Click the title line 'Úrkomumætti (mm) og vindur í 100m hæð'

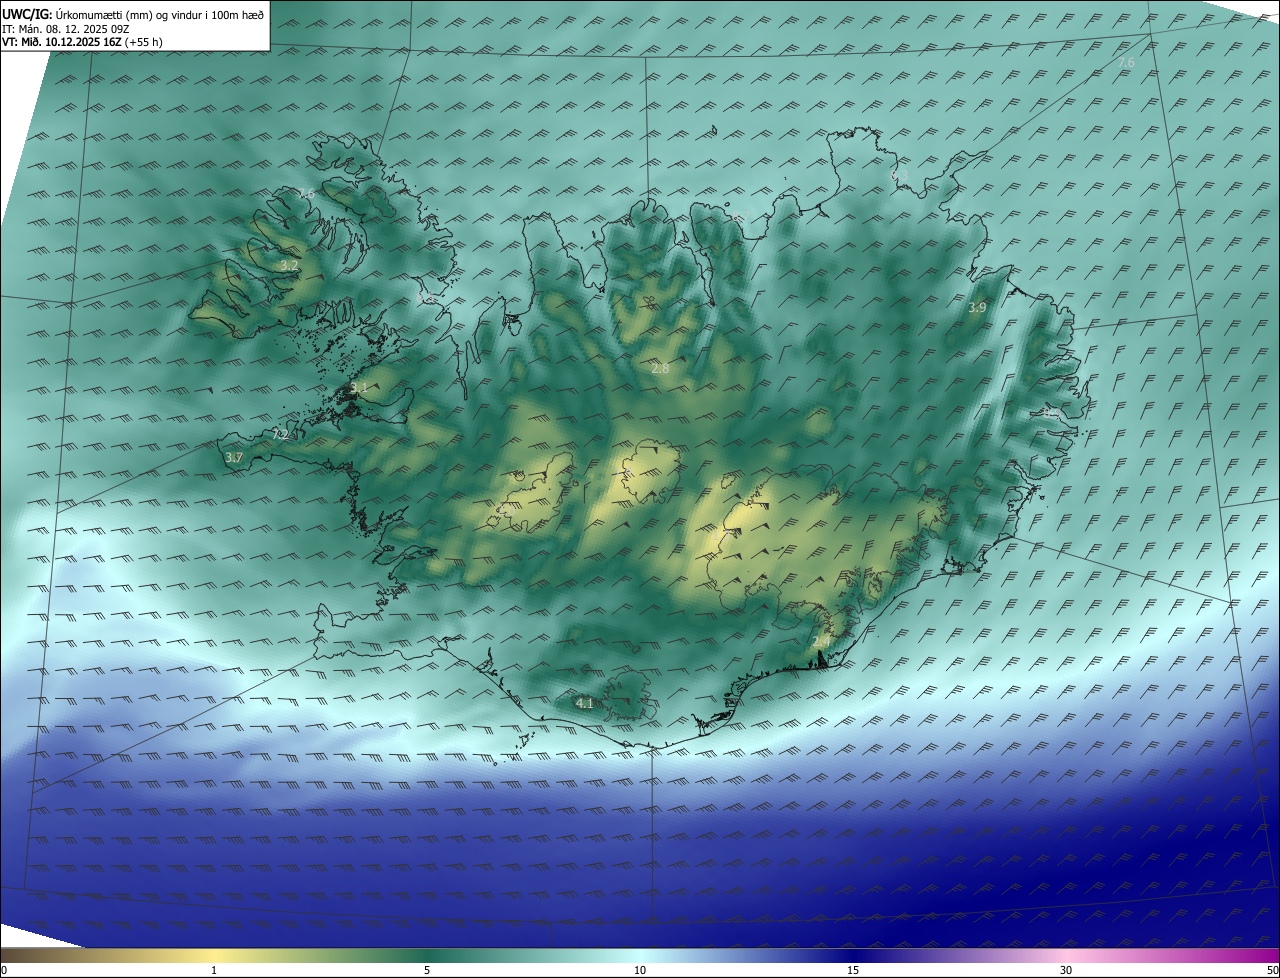159,15
